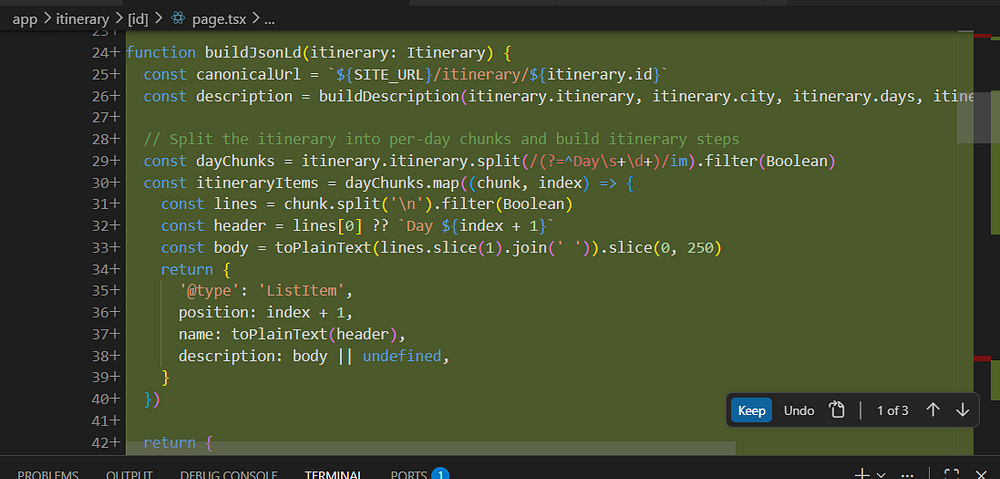Select the '[id]' breadcrumb folder
1000x479 pixels.
coord(138,19)
